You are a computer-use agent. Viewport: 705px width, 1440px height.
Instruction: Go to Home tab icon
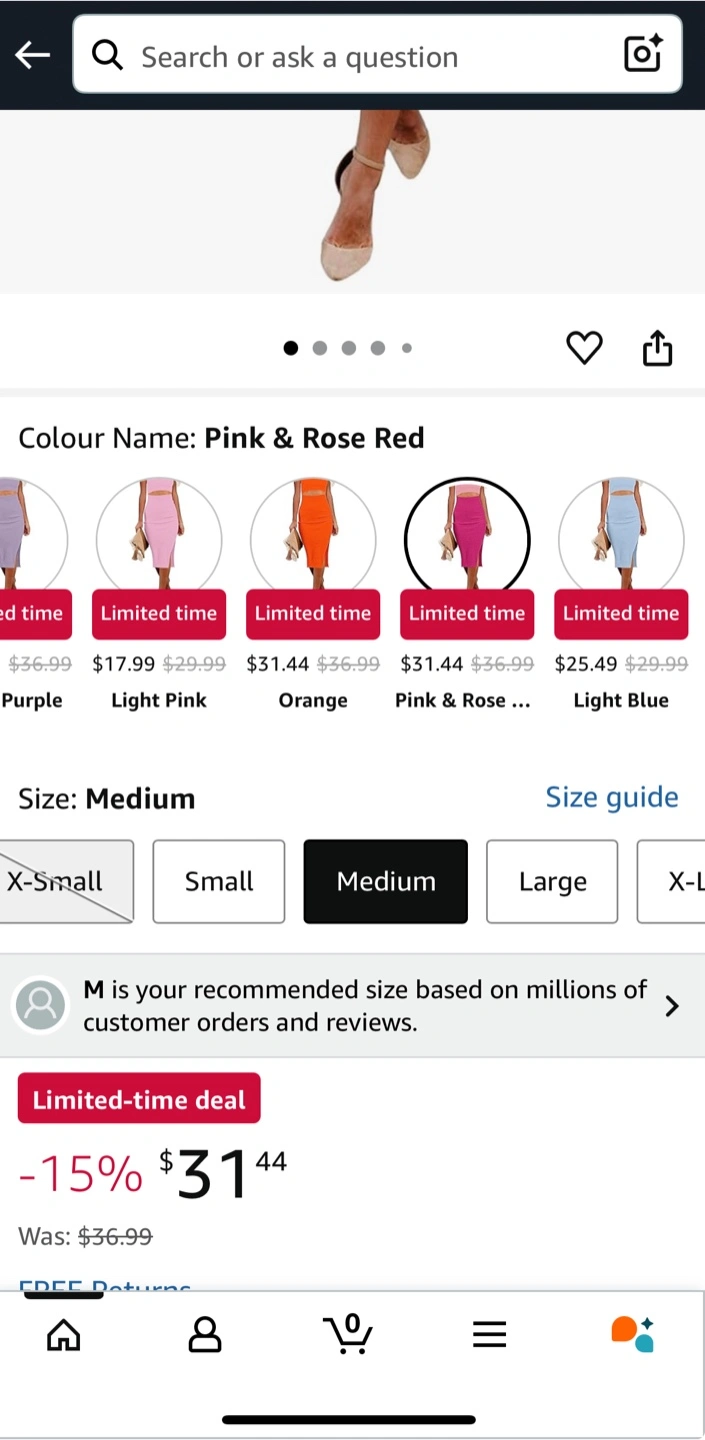tap(64, 1334)
